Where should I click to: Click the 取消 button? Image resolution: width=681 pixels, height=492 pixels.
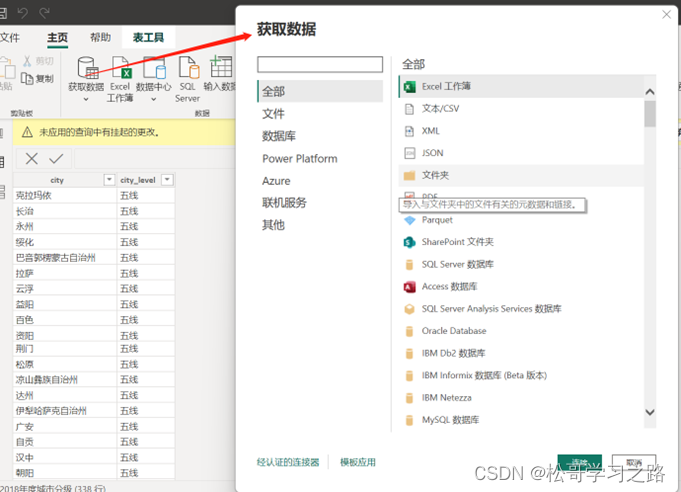click(x=634, y=462)
